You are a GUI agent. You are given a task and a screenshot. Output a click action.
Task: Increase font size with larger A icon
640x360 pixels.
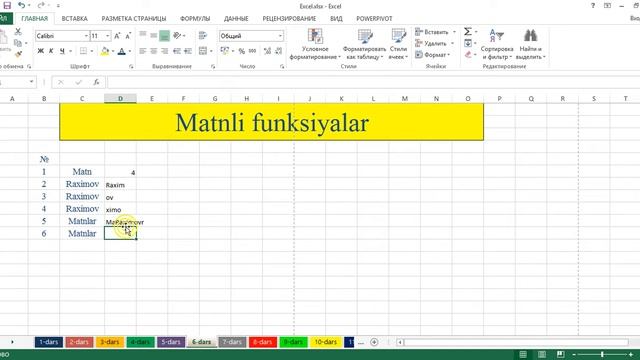[117, 36]
